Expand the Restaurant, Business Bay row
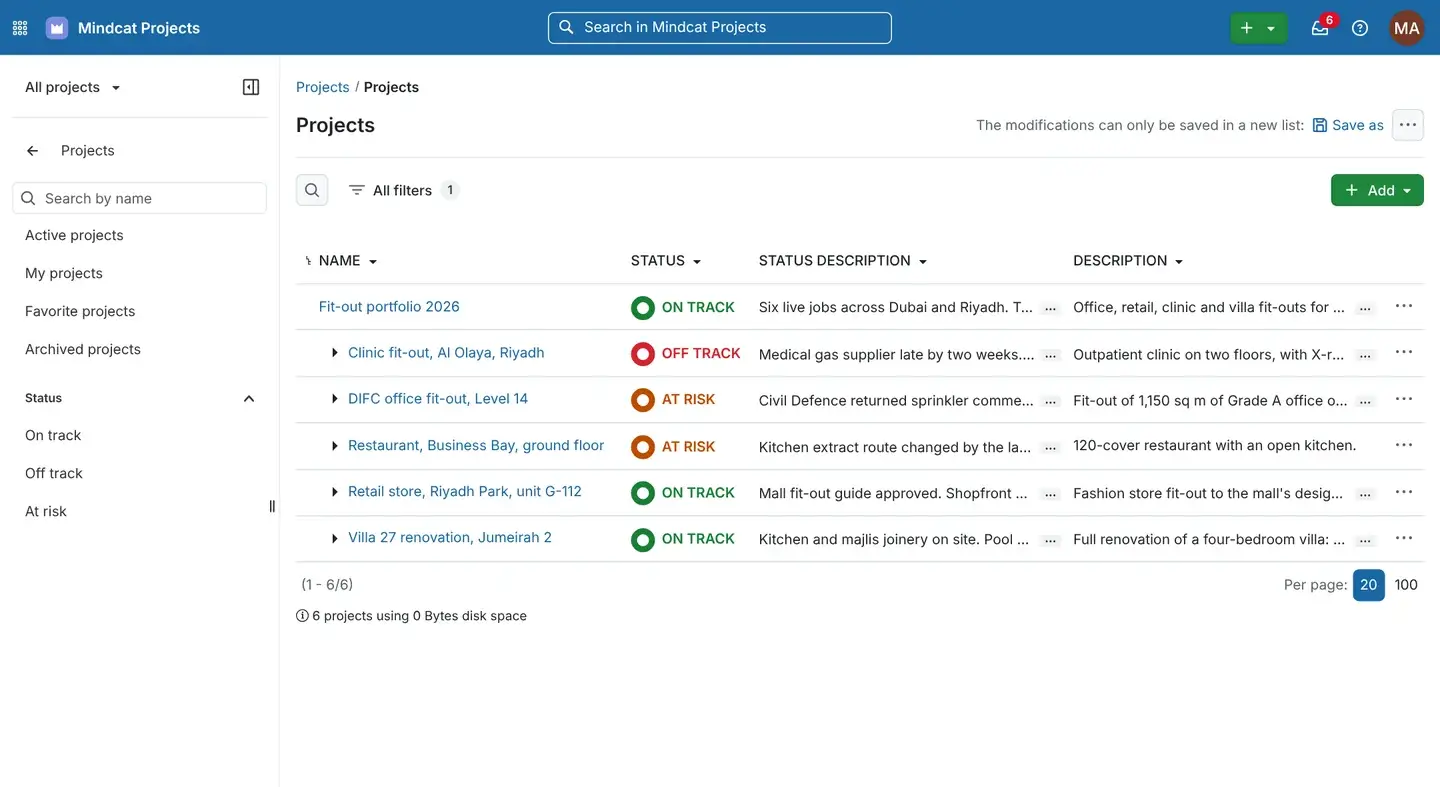 pyautogui.click(x=335, y=446)
